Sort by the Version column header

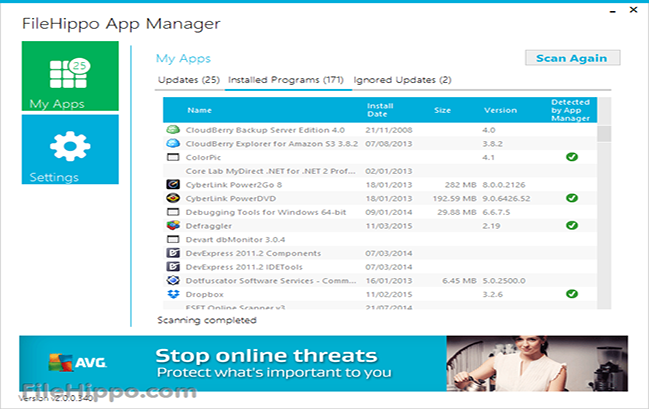[500, 110]
